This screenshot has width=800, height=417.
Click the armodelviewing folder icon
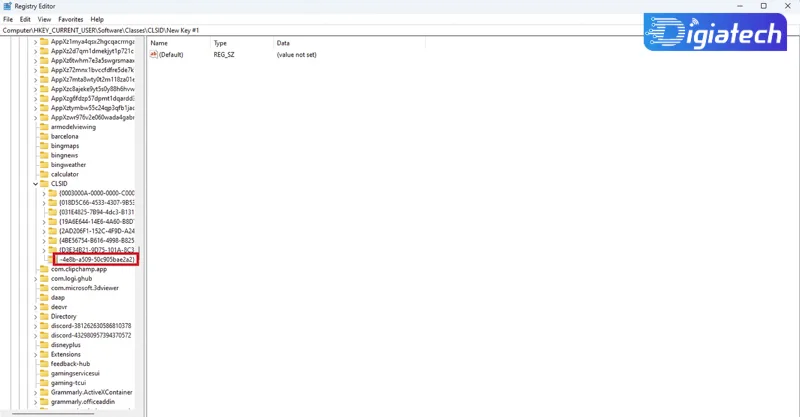click(44, 127)
